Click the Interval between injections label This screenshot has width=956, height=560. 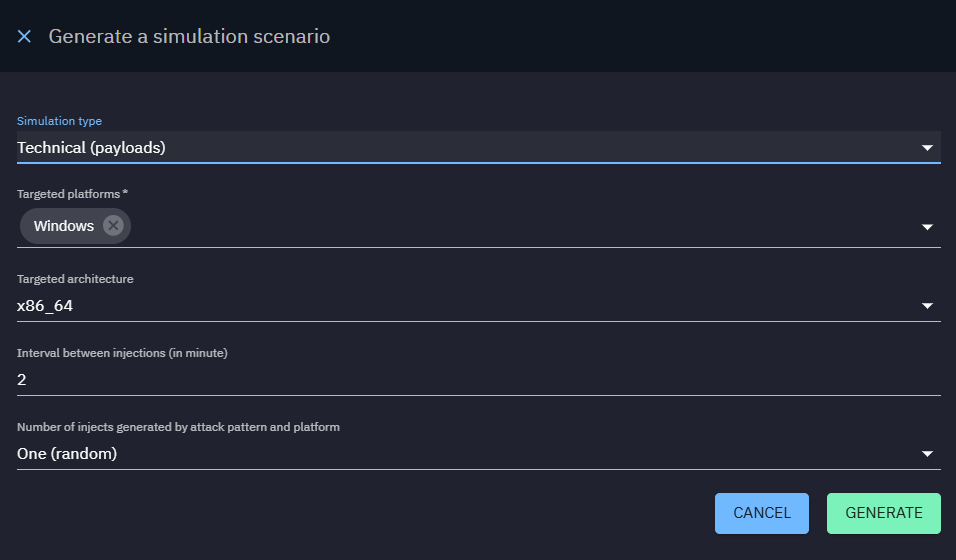point(122,353)
